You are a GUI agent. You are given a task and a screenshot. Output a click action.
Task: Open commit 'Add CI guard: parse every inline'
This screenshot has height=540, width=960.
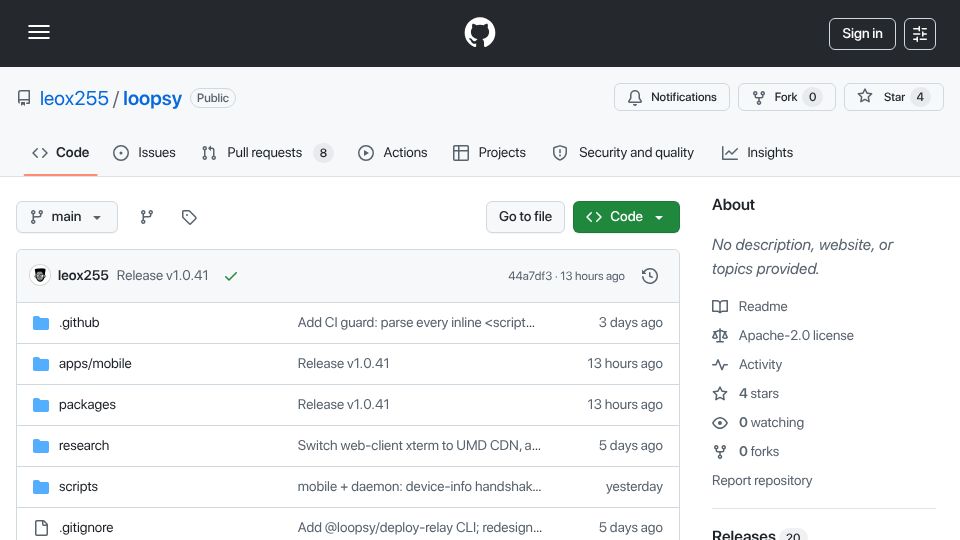(x=416, y=323)
